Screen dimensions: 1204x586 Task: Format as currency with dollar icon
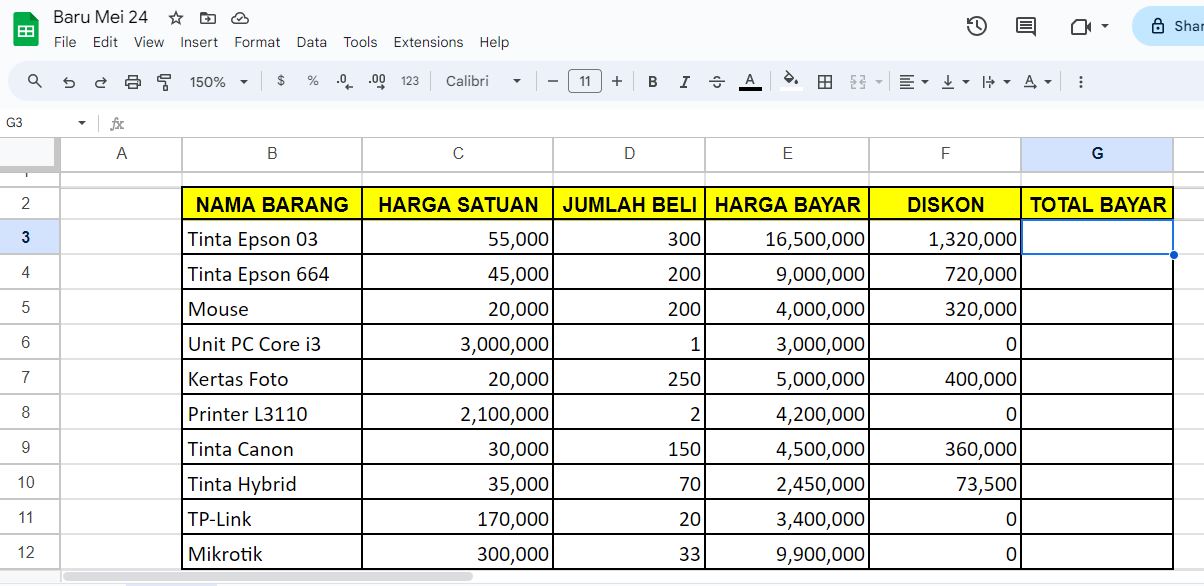point(281,81)
